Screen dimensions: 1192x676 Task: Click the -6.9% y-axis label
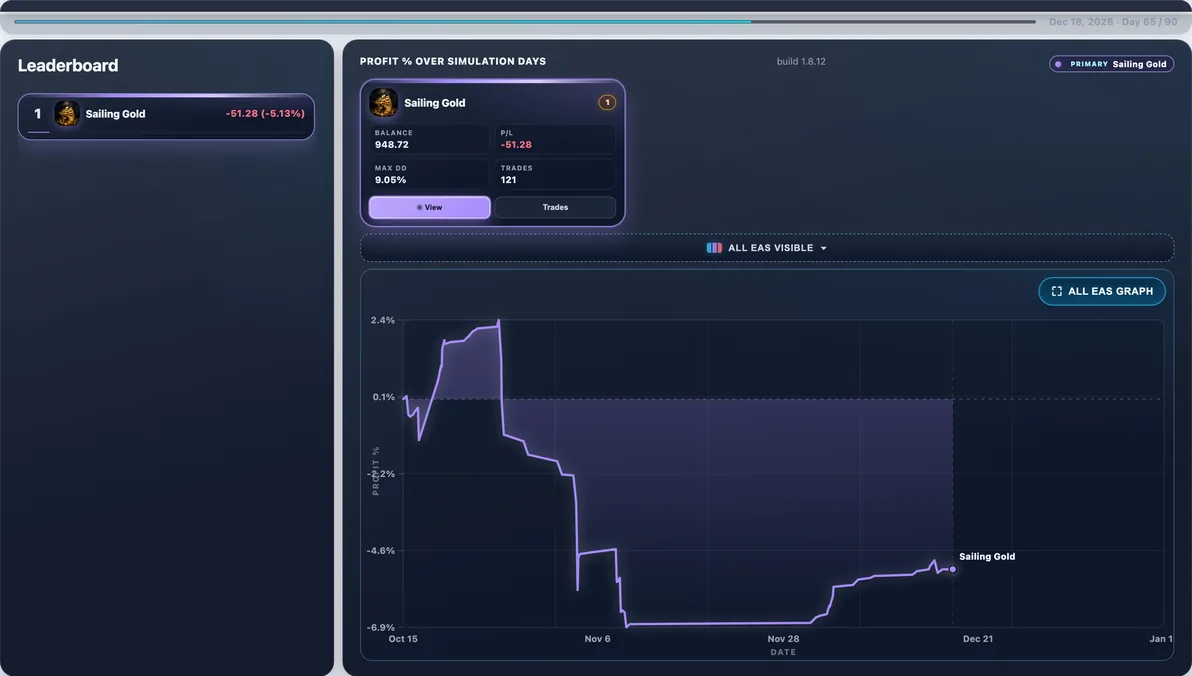click(x=381, y=627)
